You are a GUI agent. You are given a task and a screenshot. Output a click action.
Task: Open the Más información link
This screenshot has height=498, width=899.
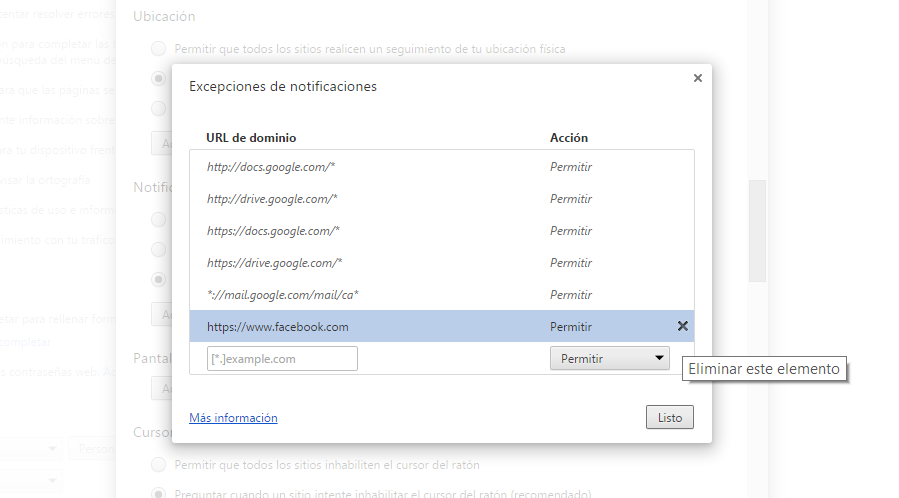coord(233,418)
